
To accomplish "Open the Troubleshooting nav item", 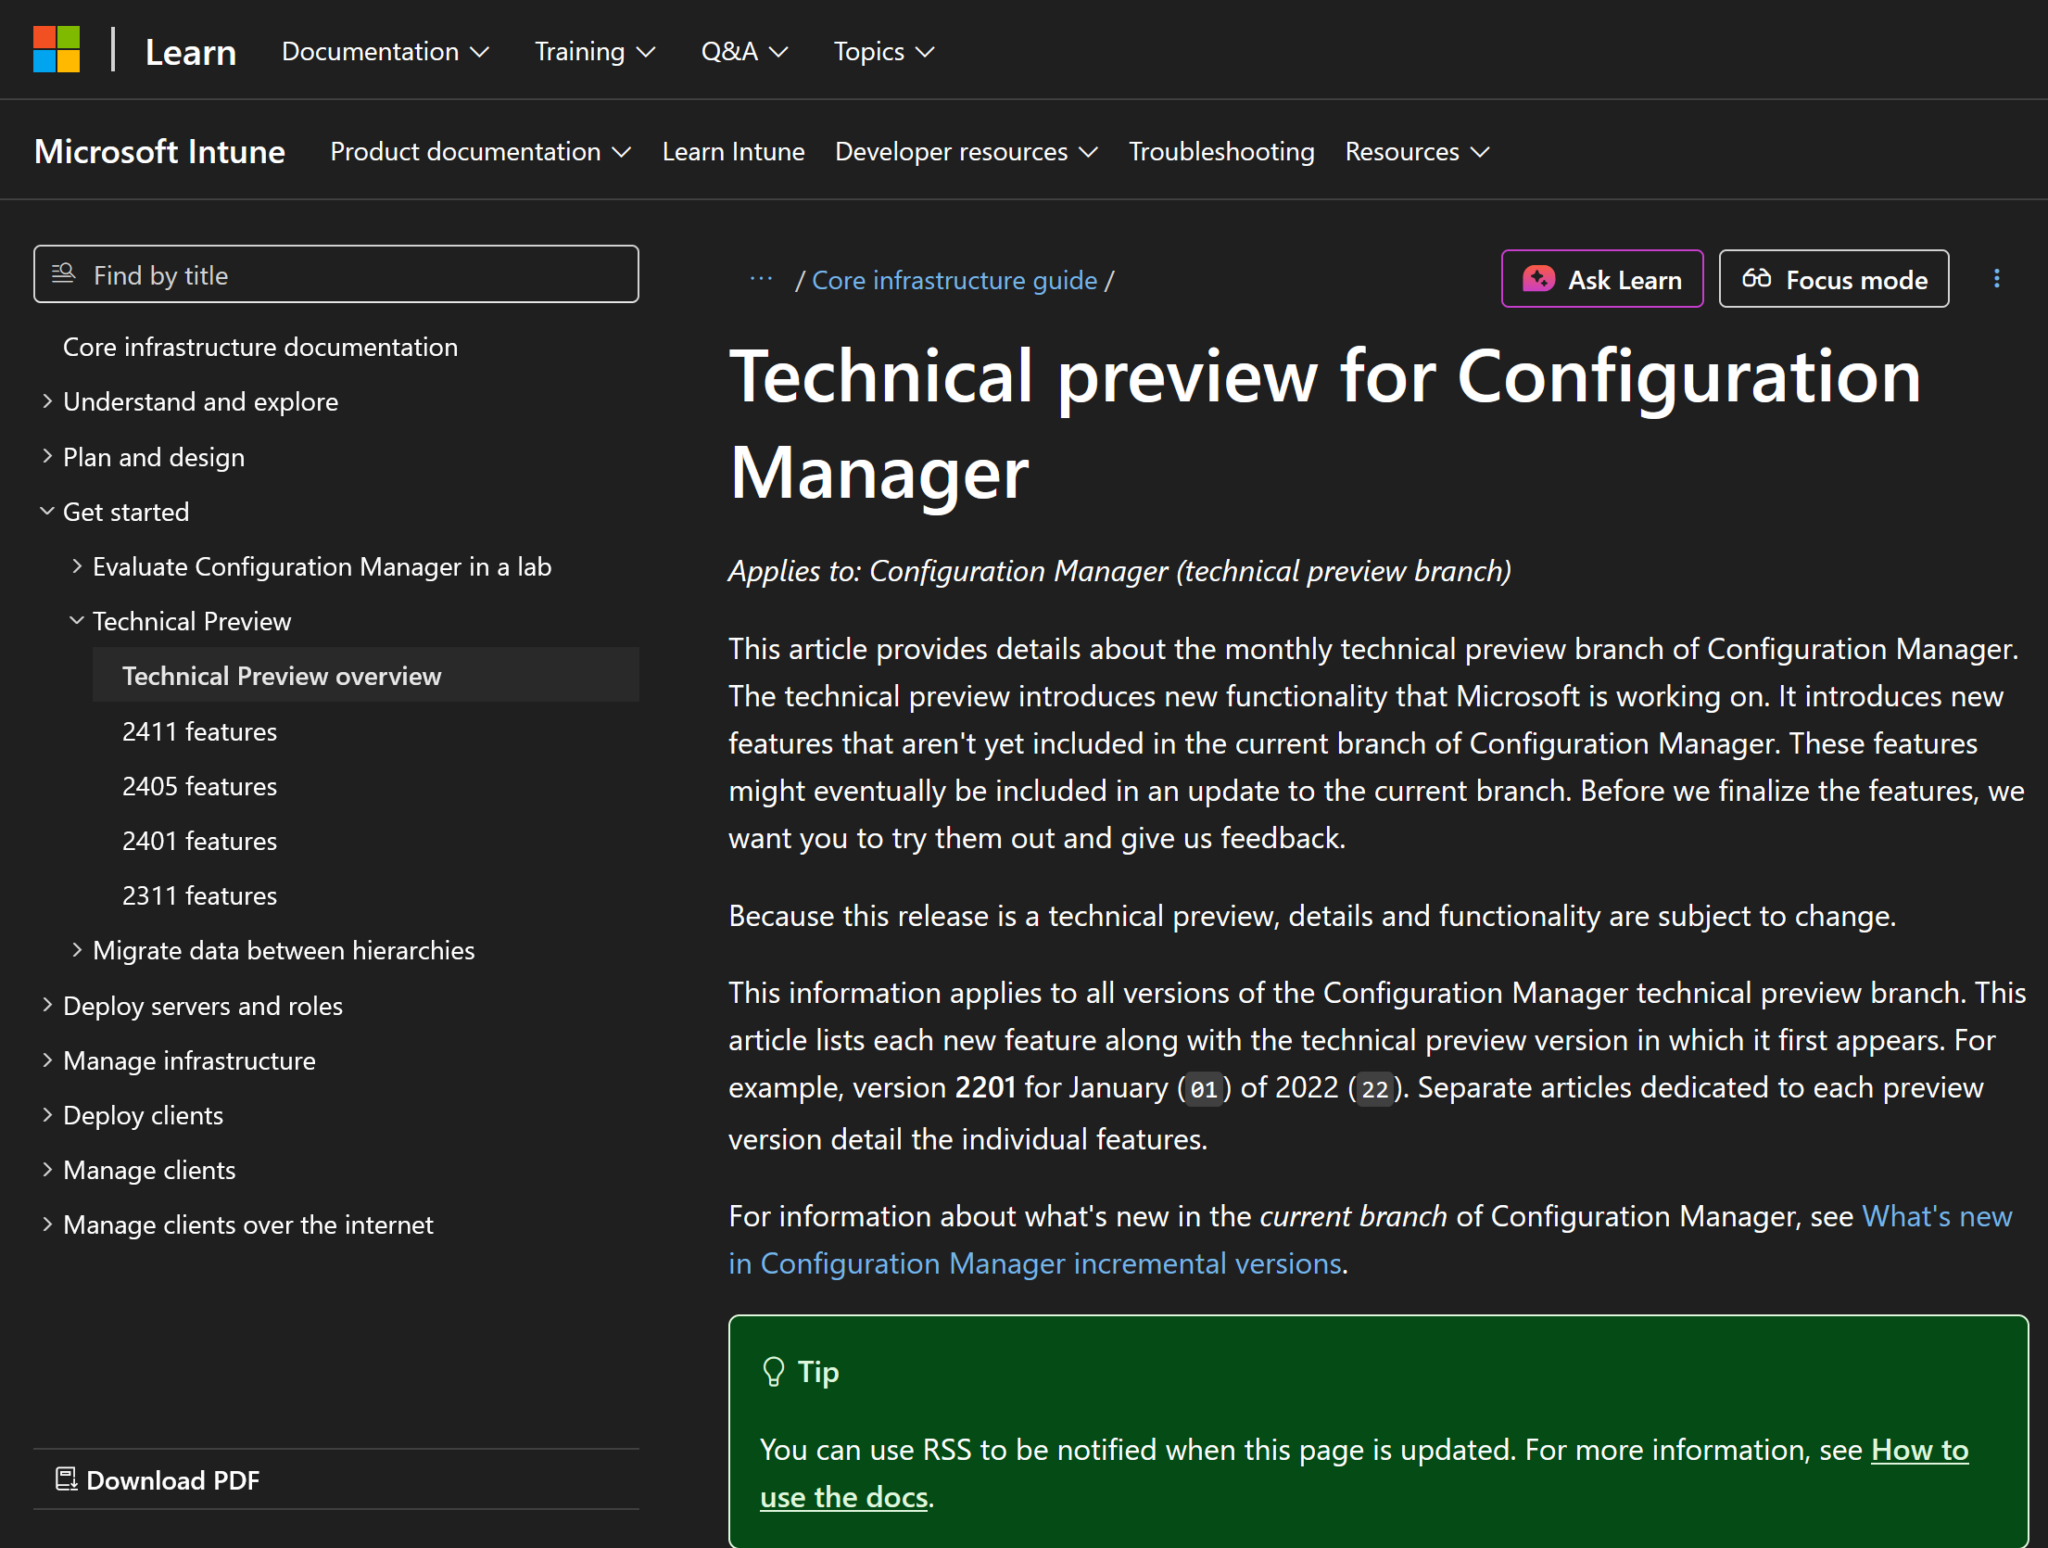I will point(1221,151).
